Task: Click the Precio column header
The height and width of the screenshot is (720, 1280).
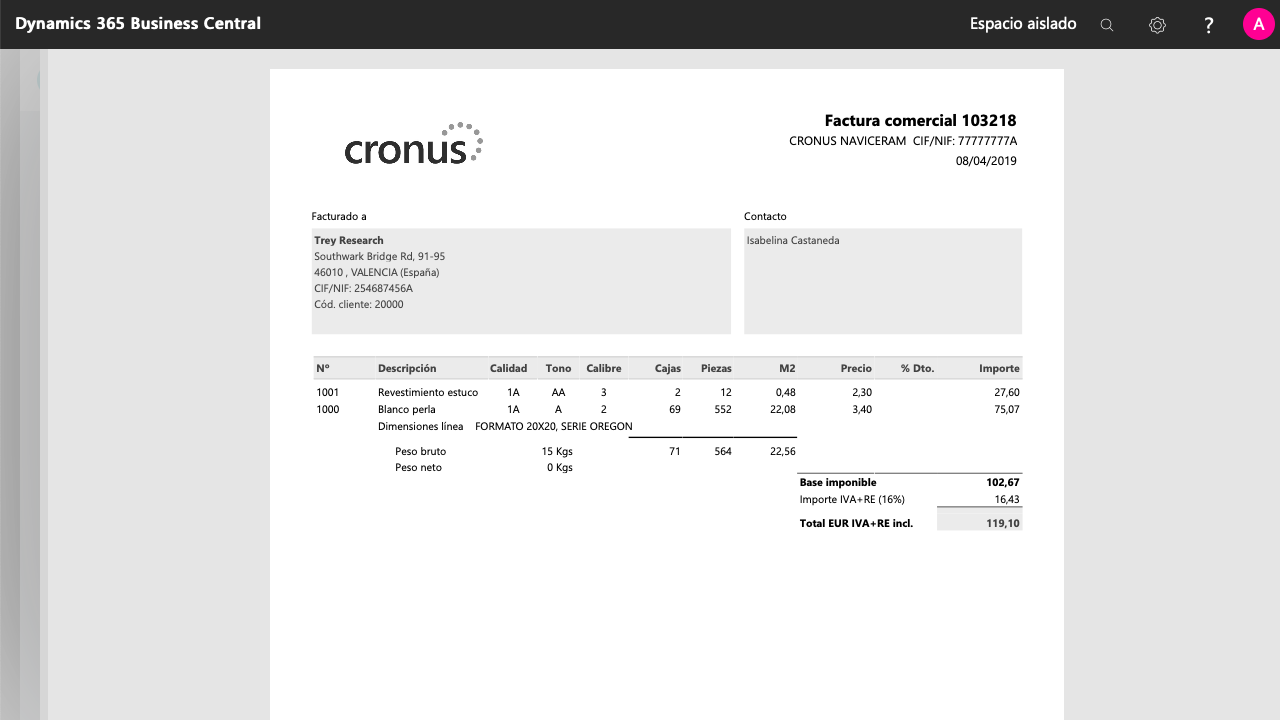Action: tap(856, 368)
